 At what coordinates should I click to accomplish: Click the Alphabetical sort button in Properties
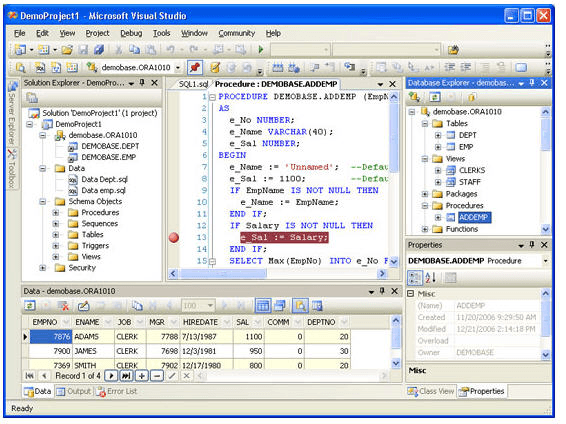click(431, 277)
